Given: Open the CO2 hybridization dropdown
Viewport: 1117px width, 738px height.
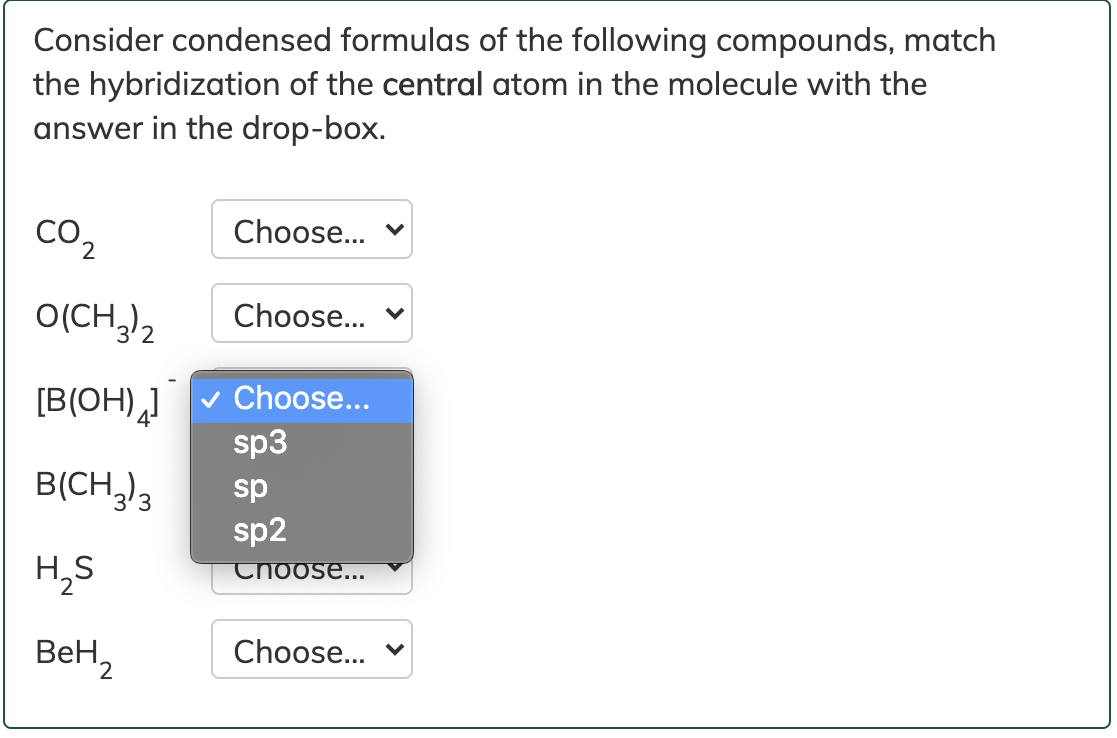Looking at the screenshot, I should tap(311, 229).
